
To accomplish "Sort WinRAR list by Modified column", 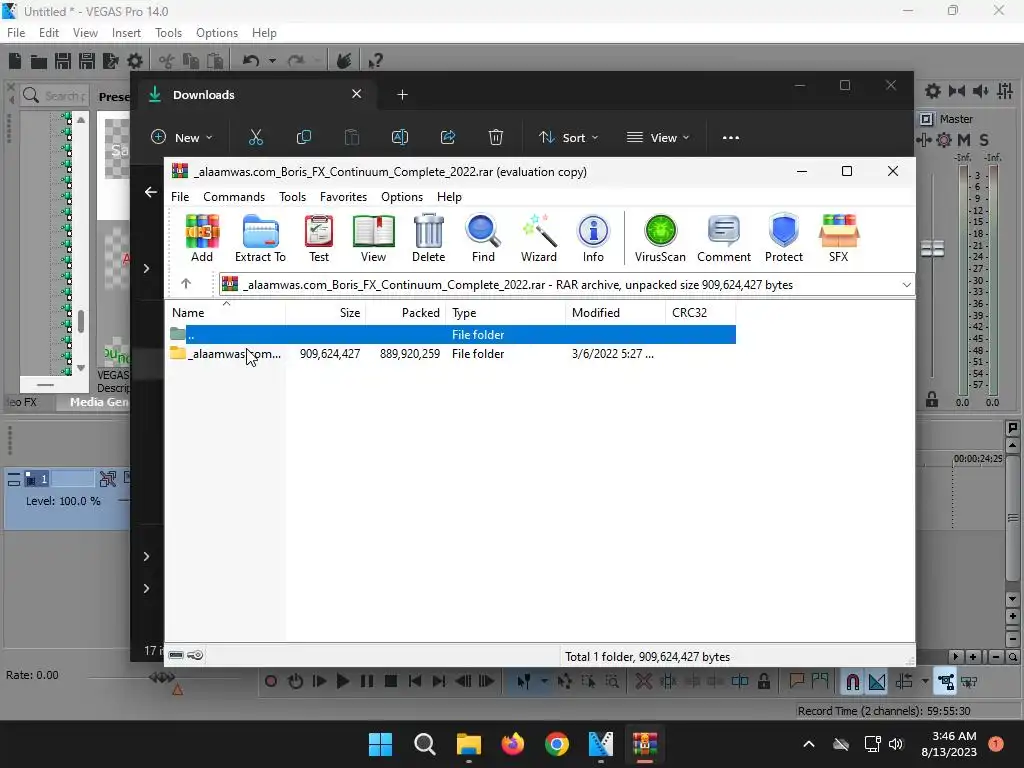I will click(x=615, y=313).
